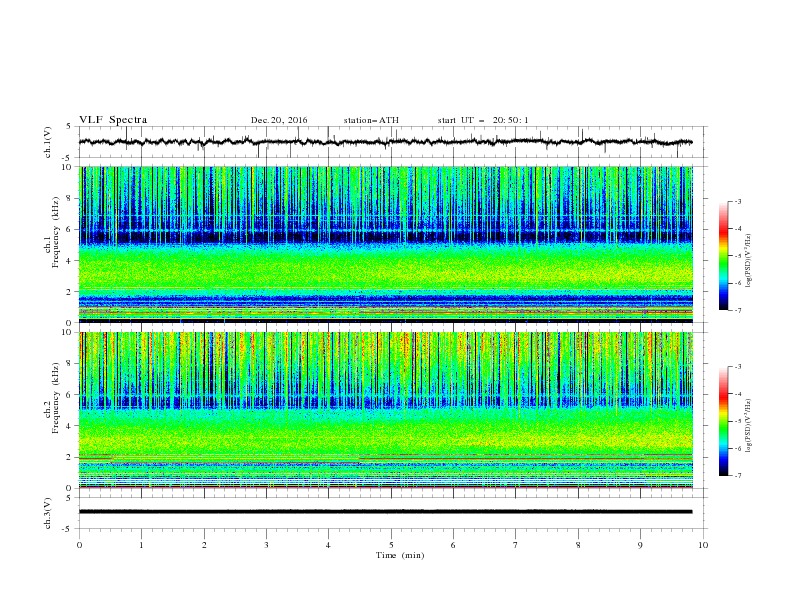Click the ch.1 spectrogram color bar
Image resolution: width=792 pixels, height=612 pixels.
(723, 255)
